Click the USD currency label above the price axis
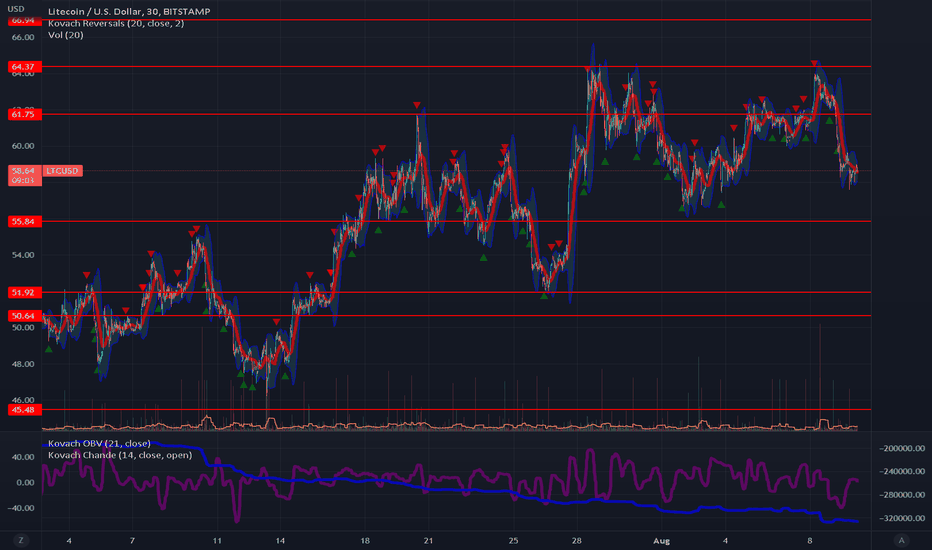The width and height of the screenshot is (932, 550). (15, 9)
